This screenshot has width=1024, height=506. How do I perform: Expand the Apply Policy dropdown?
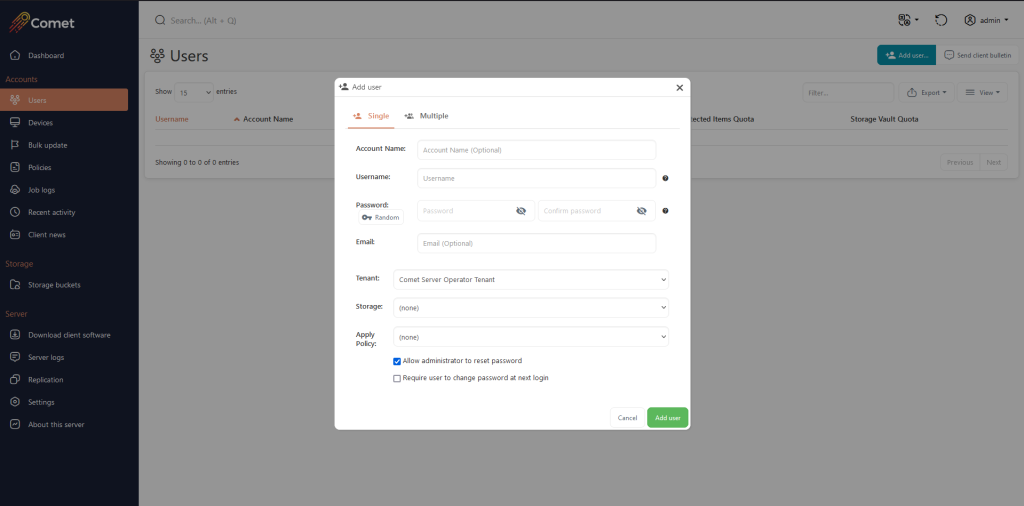531,337
